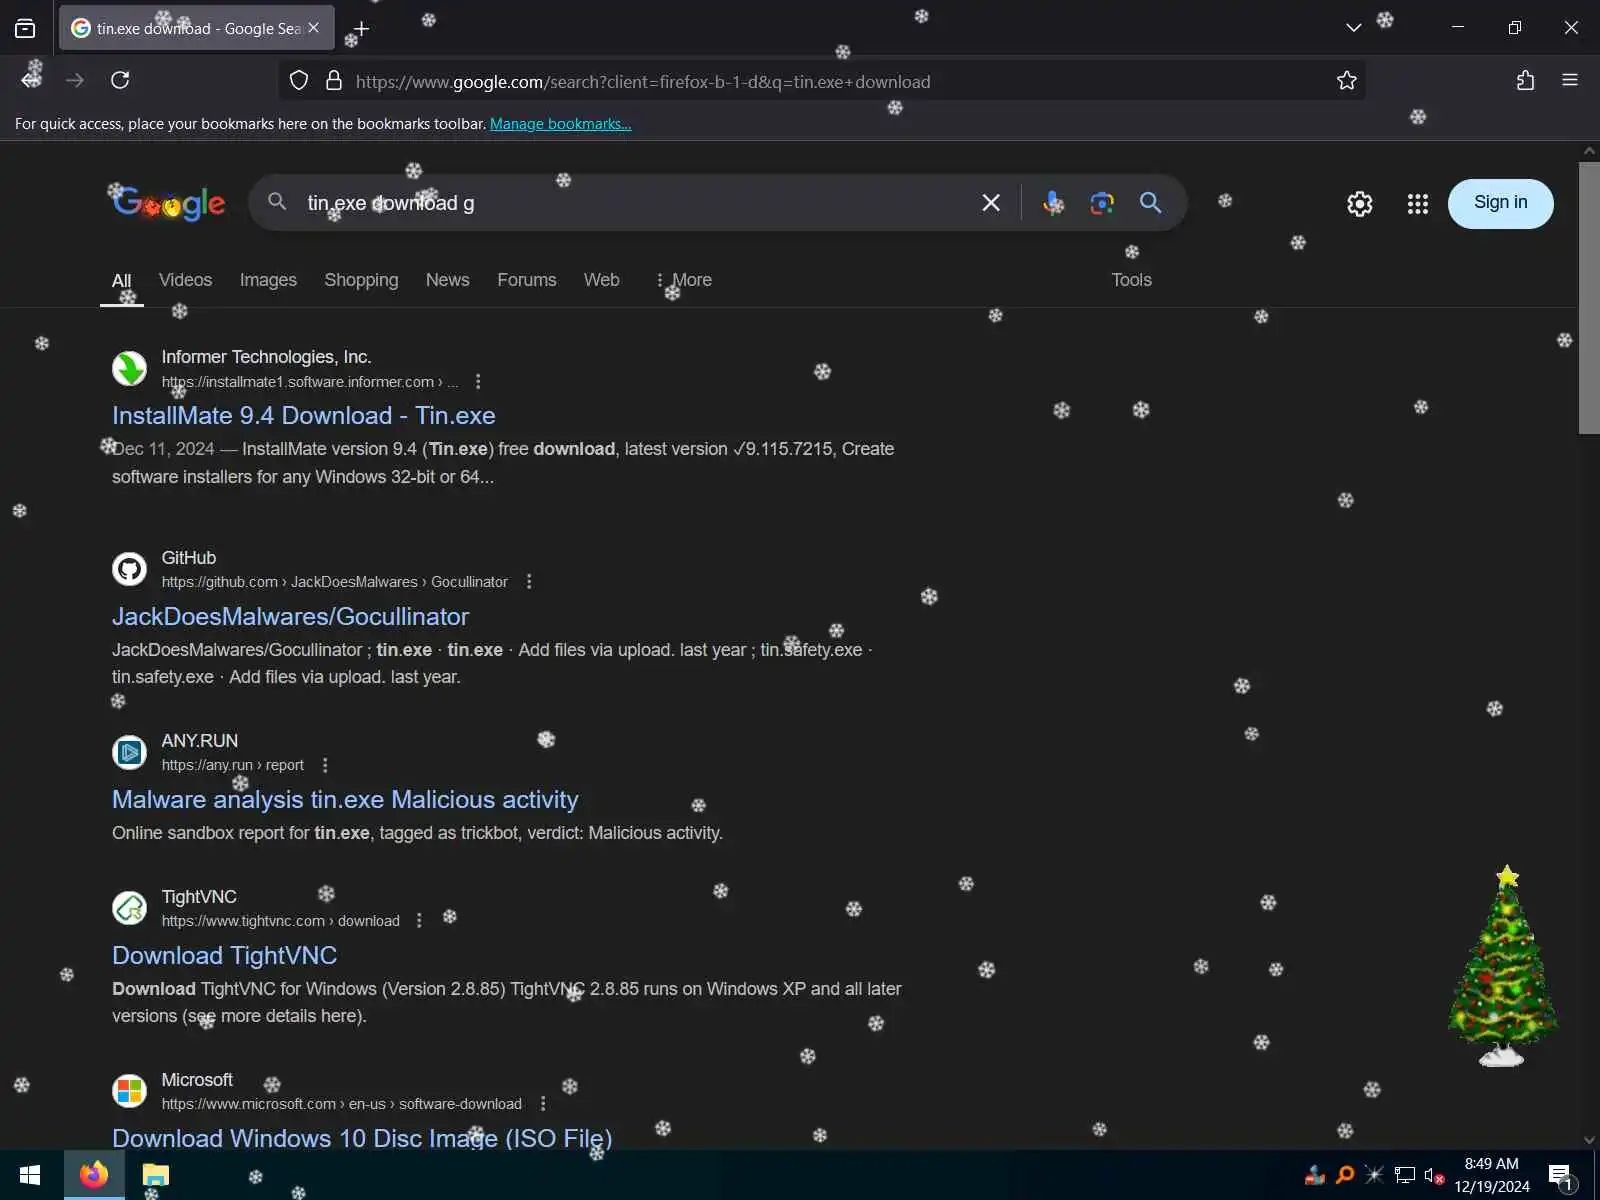Click the orange magnifier tray icon
This screenshot has width=1600, height=1200.
coord(1345,1175)
